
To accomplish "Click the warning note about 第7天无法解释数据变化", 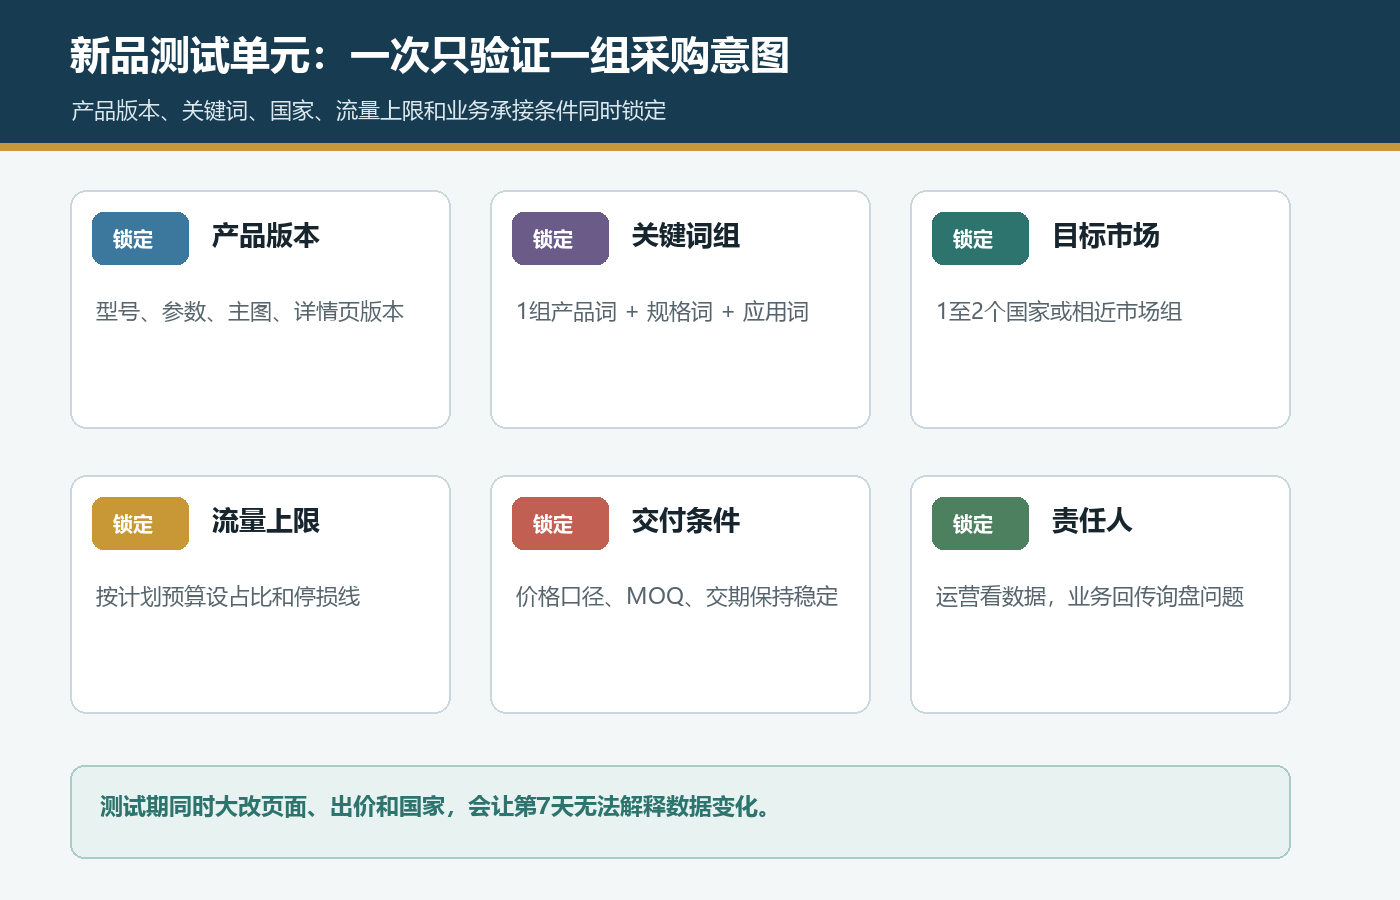I will pos(680,812).
